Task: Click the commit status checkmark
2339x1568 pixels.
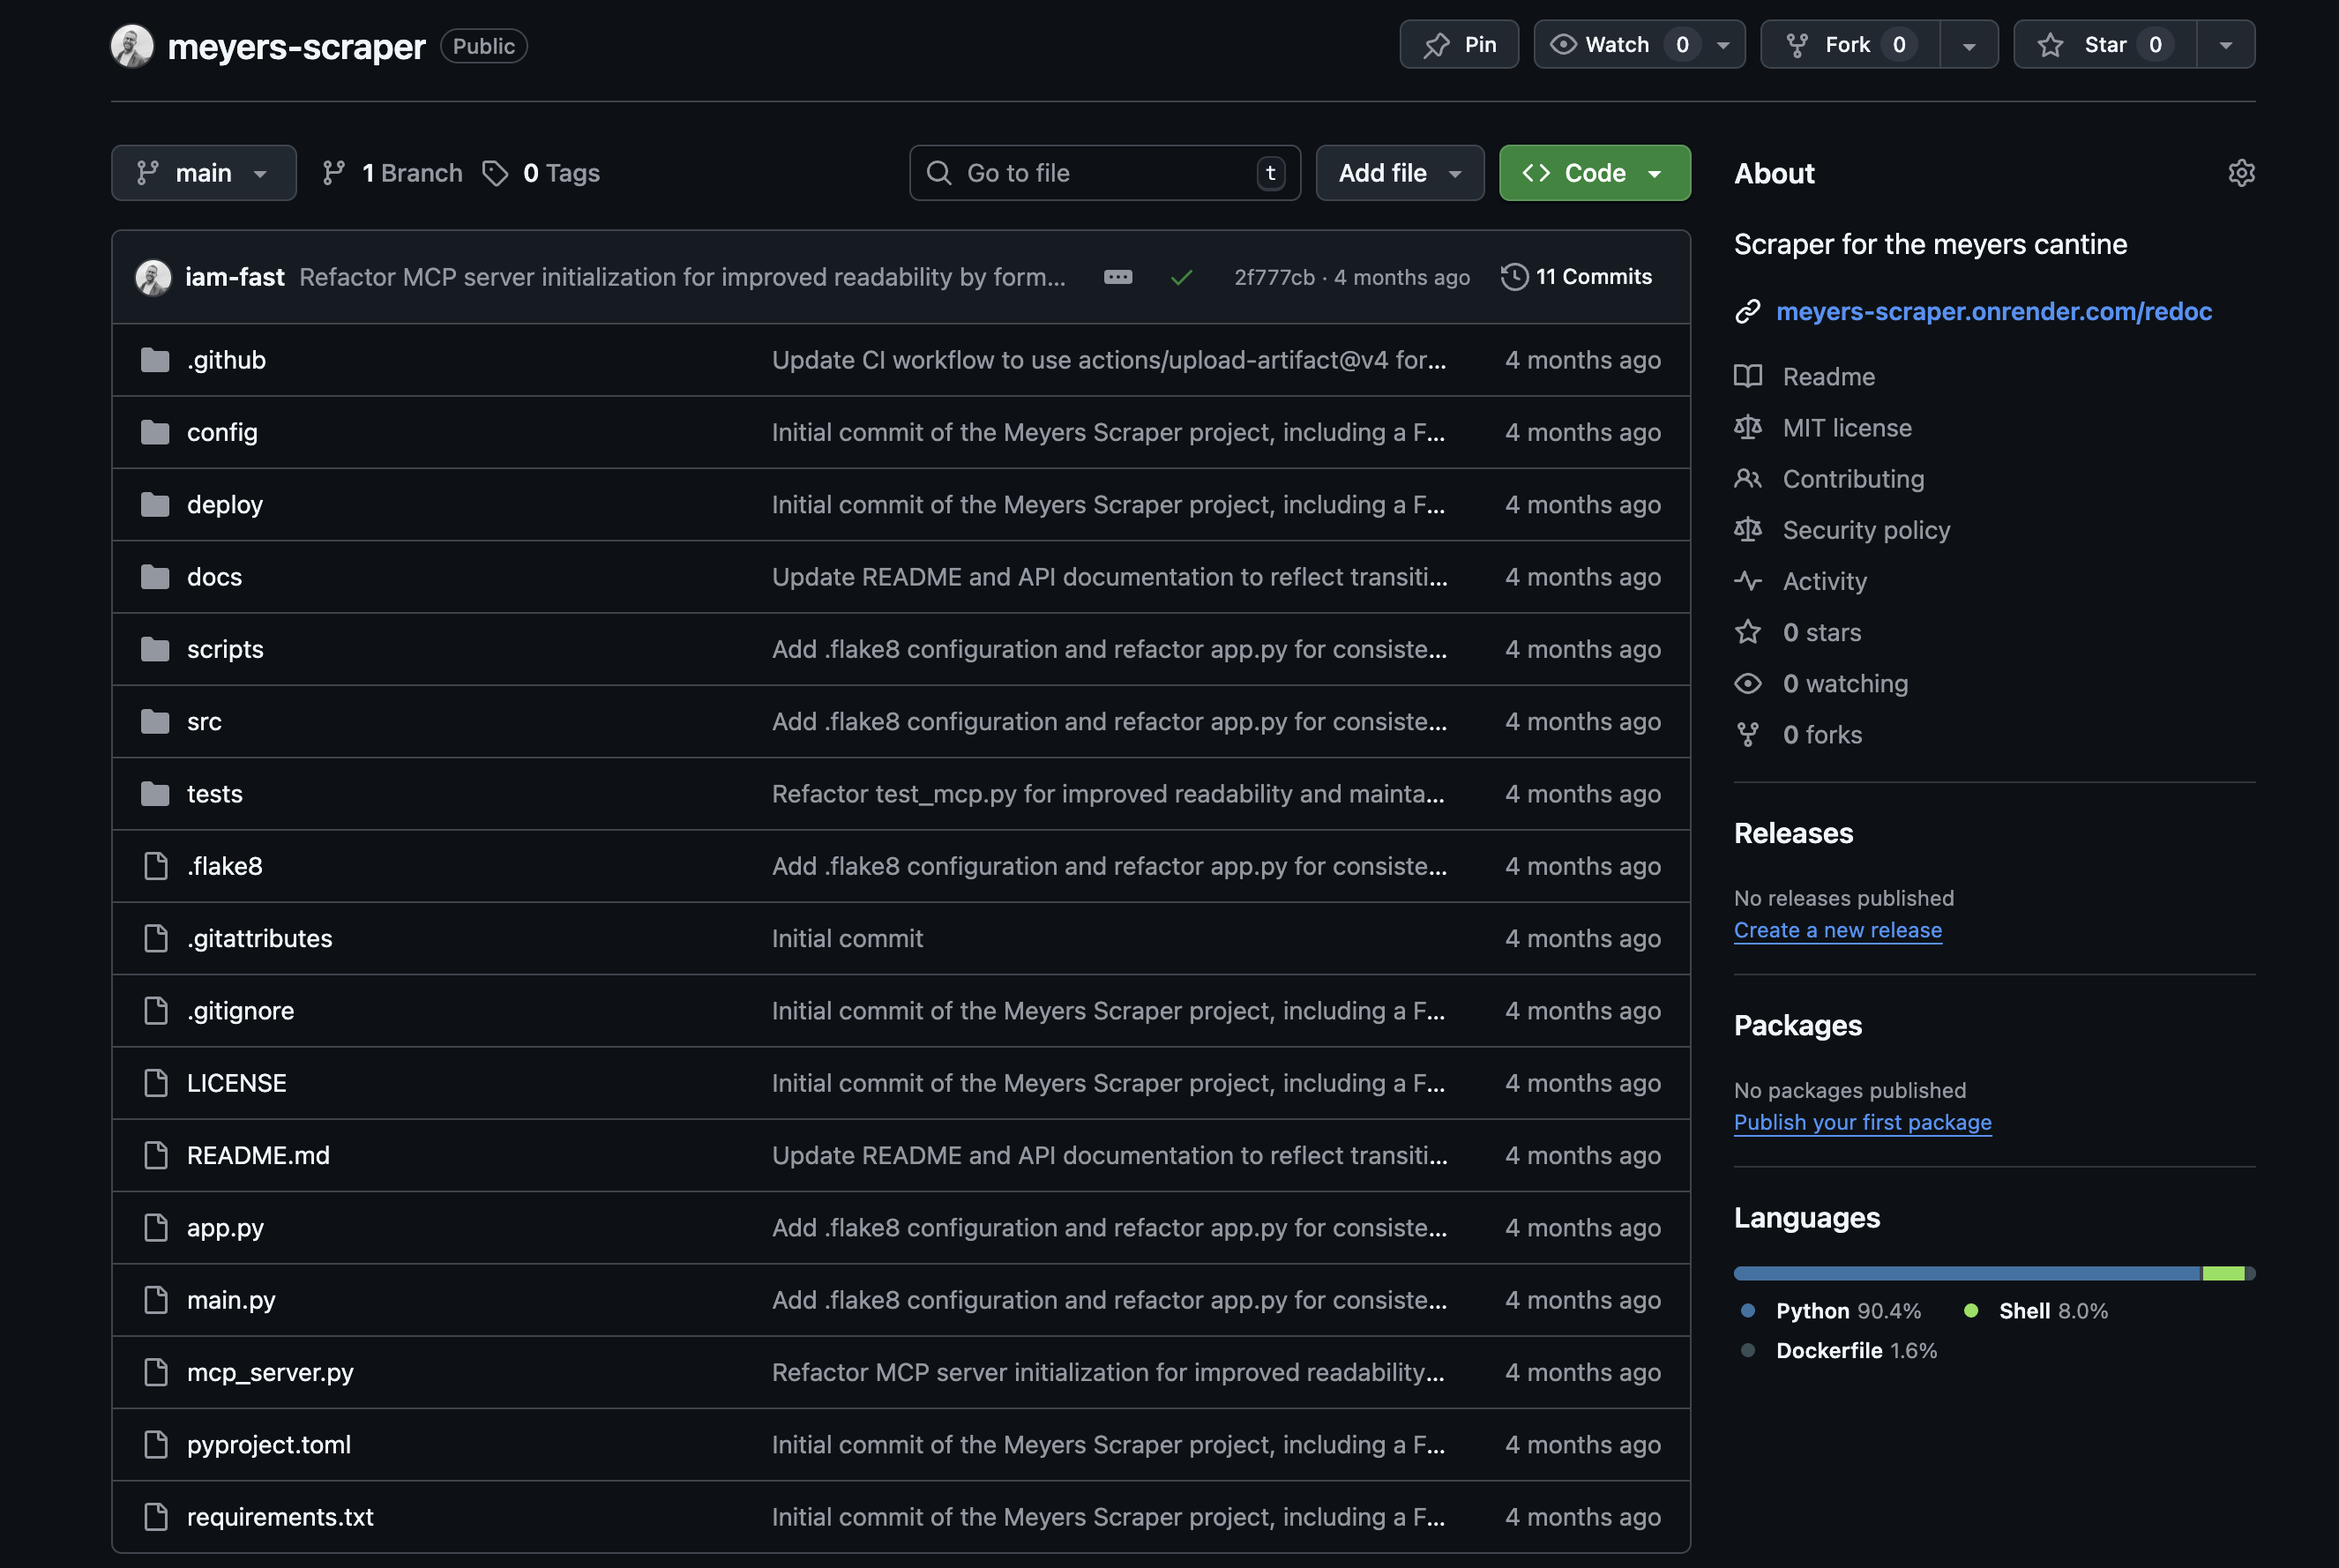Action: (x=1181, y=277)
